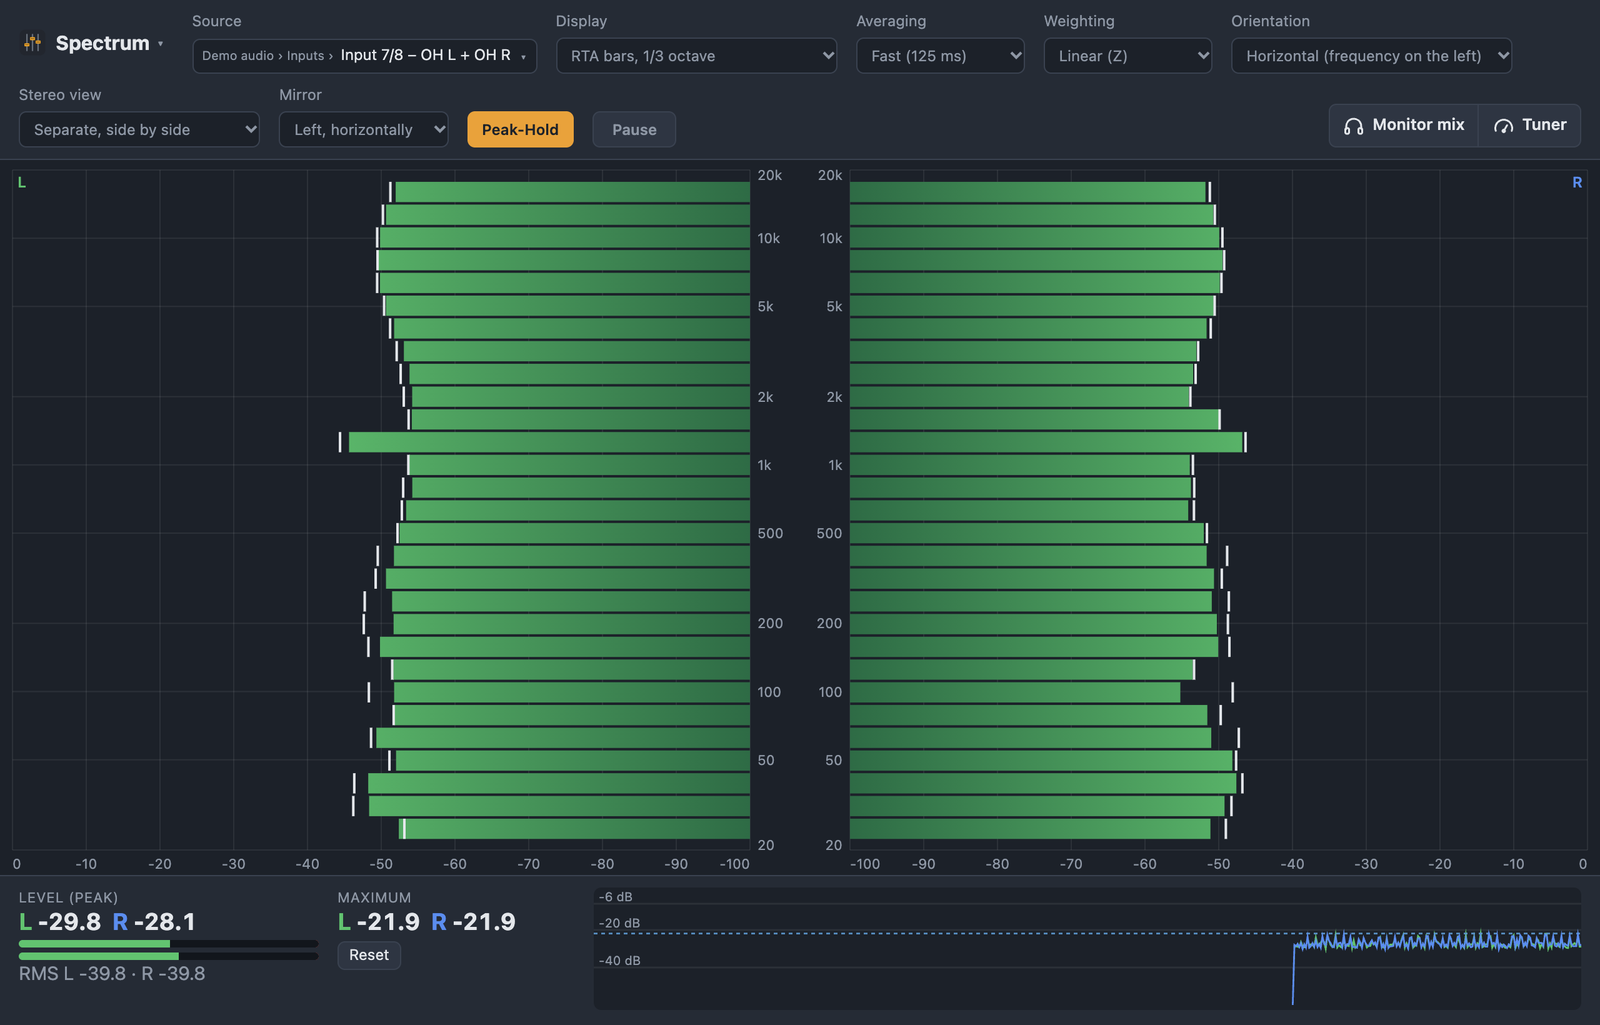Toggle the Peak-Hold button

520,130
